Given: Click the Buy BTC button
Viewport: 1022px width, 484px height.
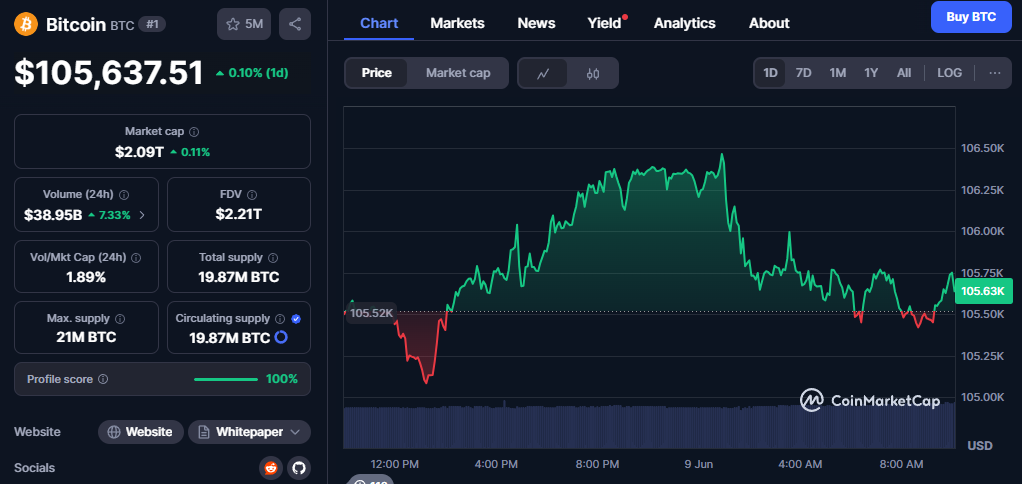Looking at the screenshot, I should click(971, 17).
